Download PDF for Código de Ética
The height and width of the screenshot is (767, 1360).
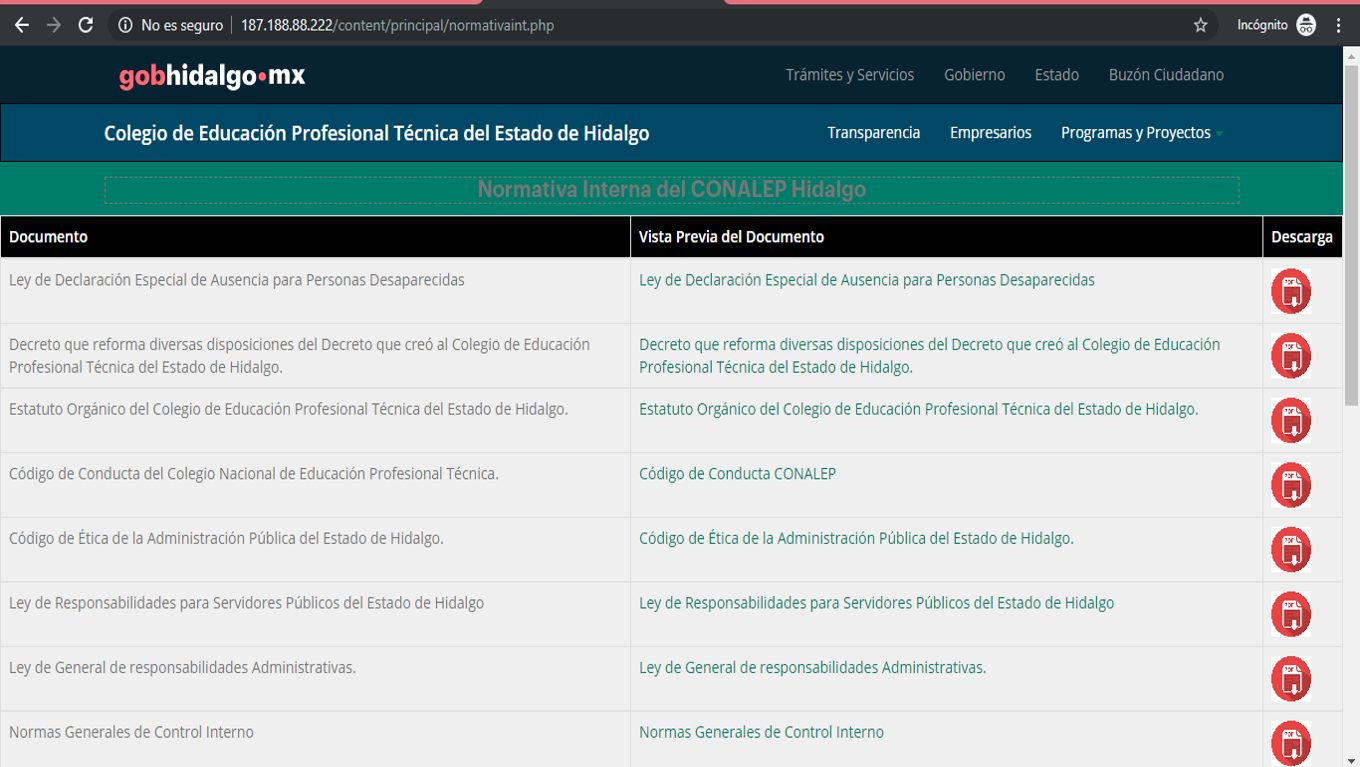tap(1291, 549)
